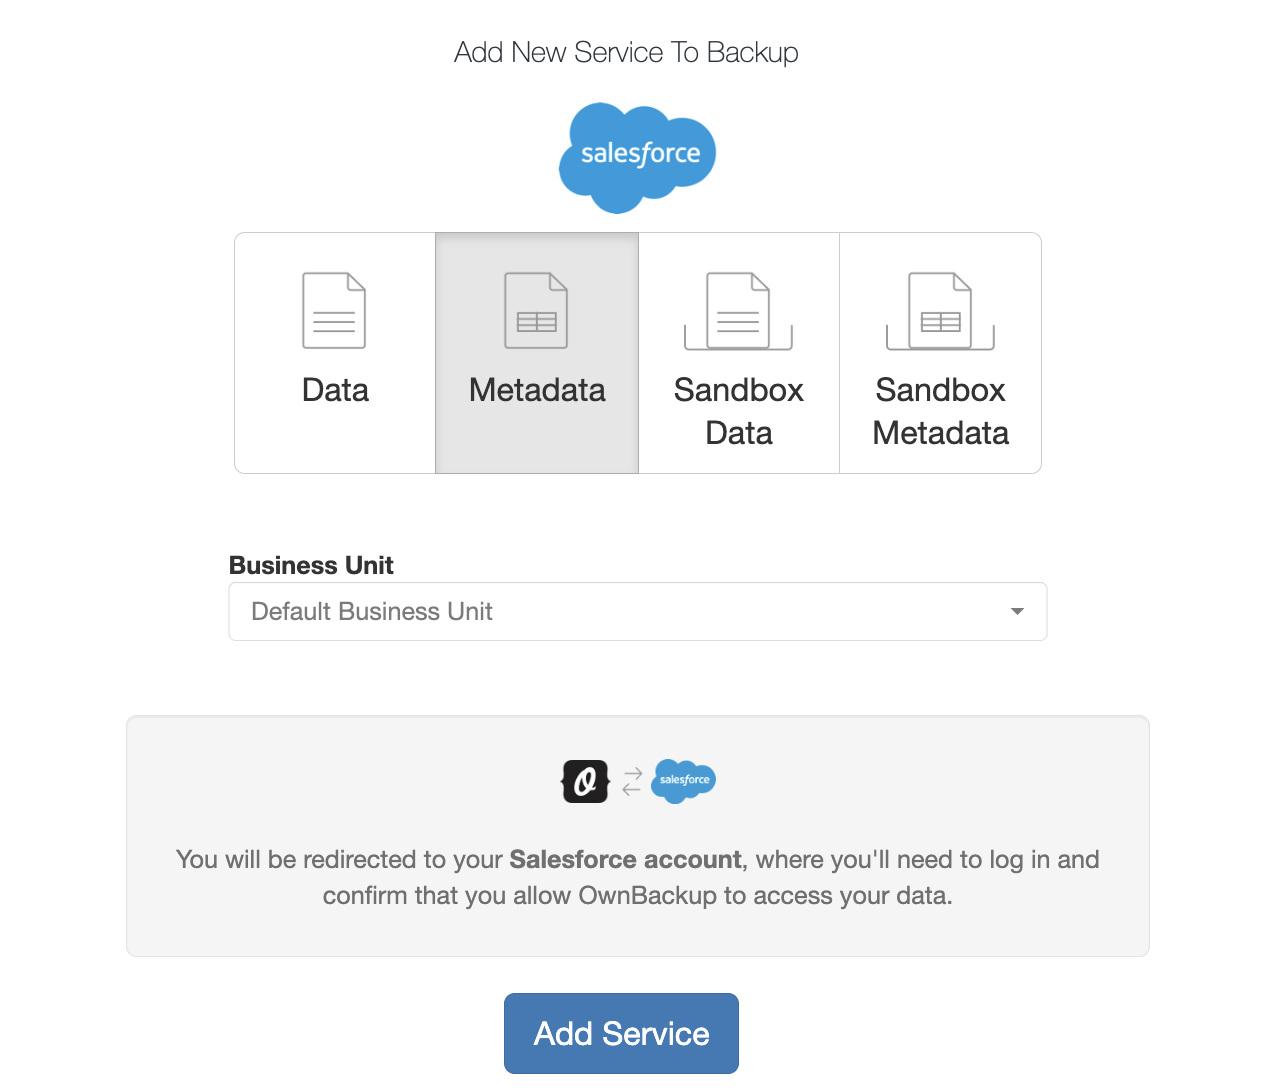The image size is (1280, 1092).
Task: Switch to the Sandbox Data label
Action: click(x=739, y=411)
